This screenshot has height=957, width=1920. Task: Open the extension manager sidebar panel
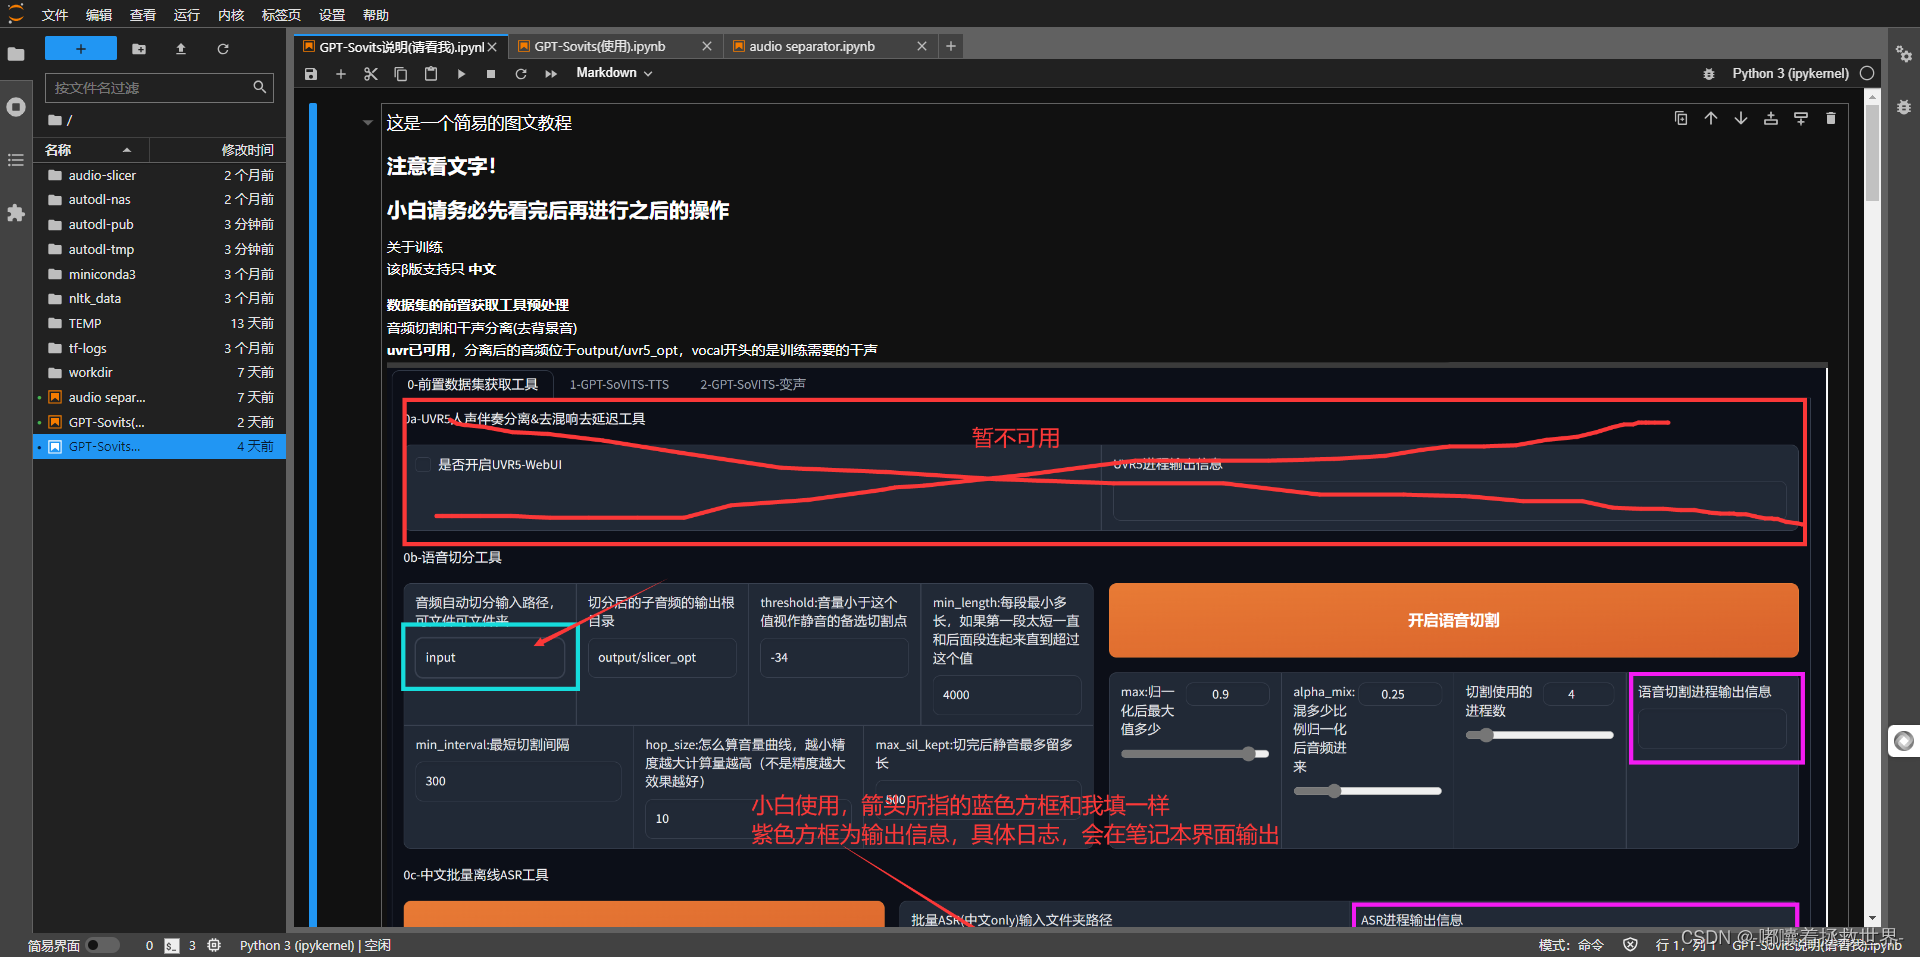(16, 213)
